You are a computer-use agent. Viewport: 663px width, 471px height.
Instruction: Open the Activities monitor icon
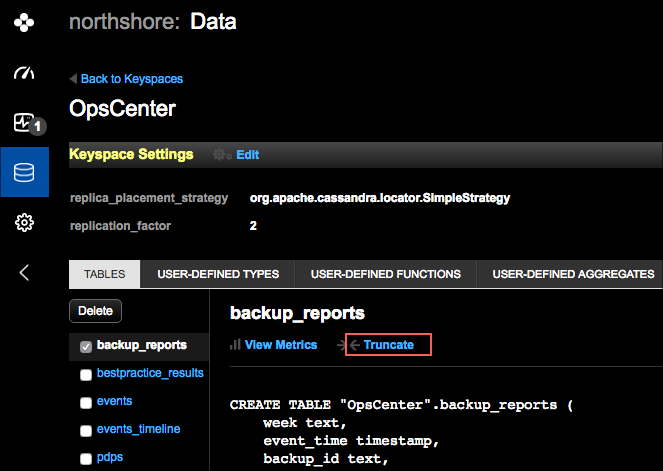coord(24,123)
